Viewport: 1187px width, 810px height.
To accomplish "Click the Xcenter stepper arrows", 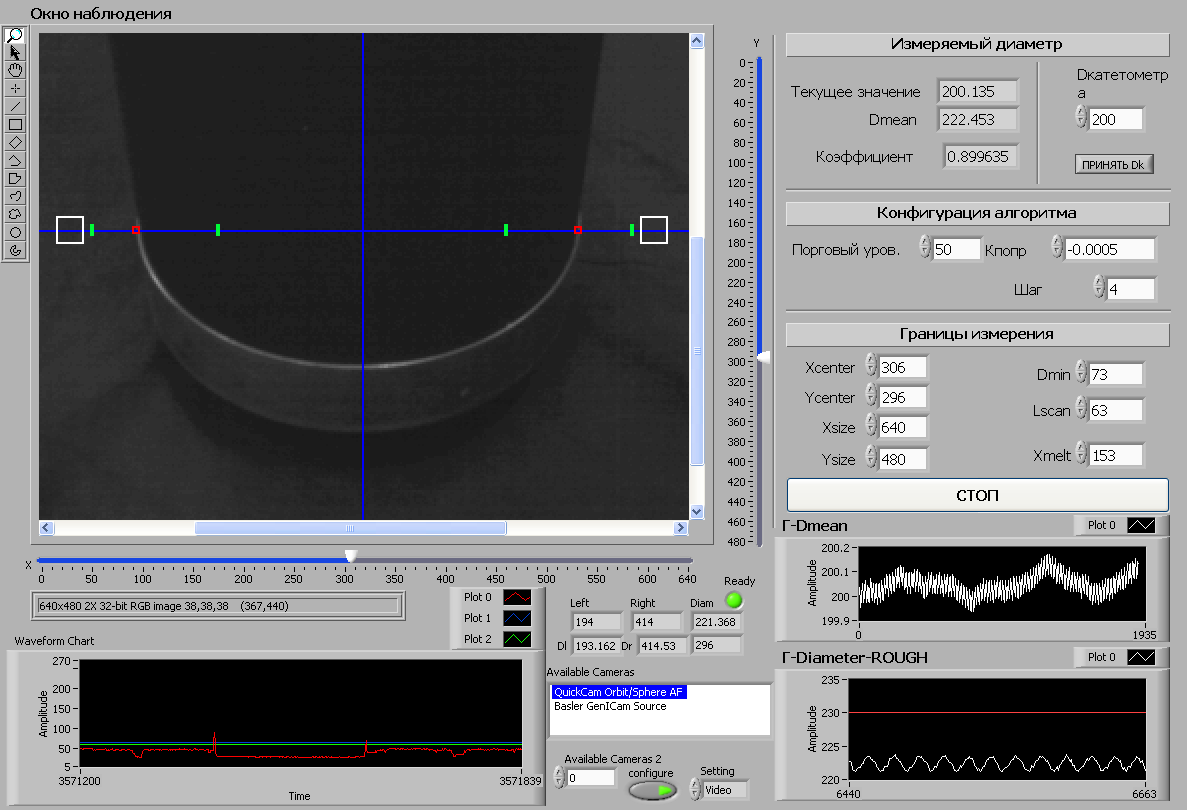I will [x=870, y=367].
